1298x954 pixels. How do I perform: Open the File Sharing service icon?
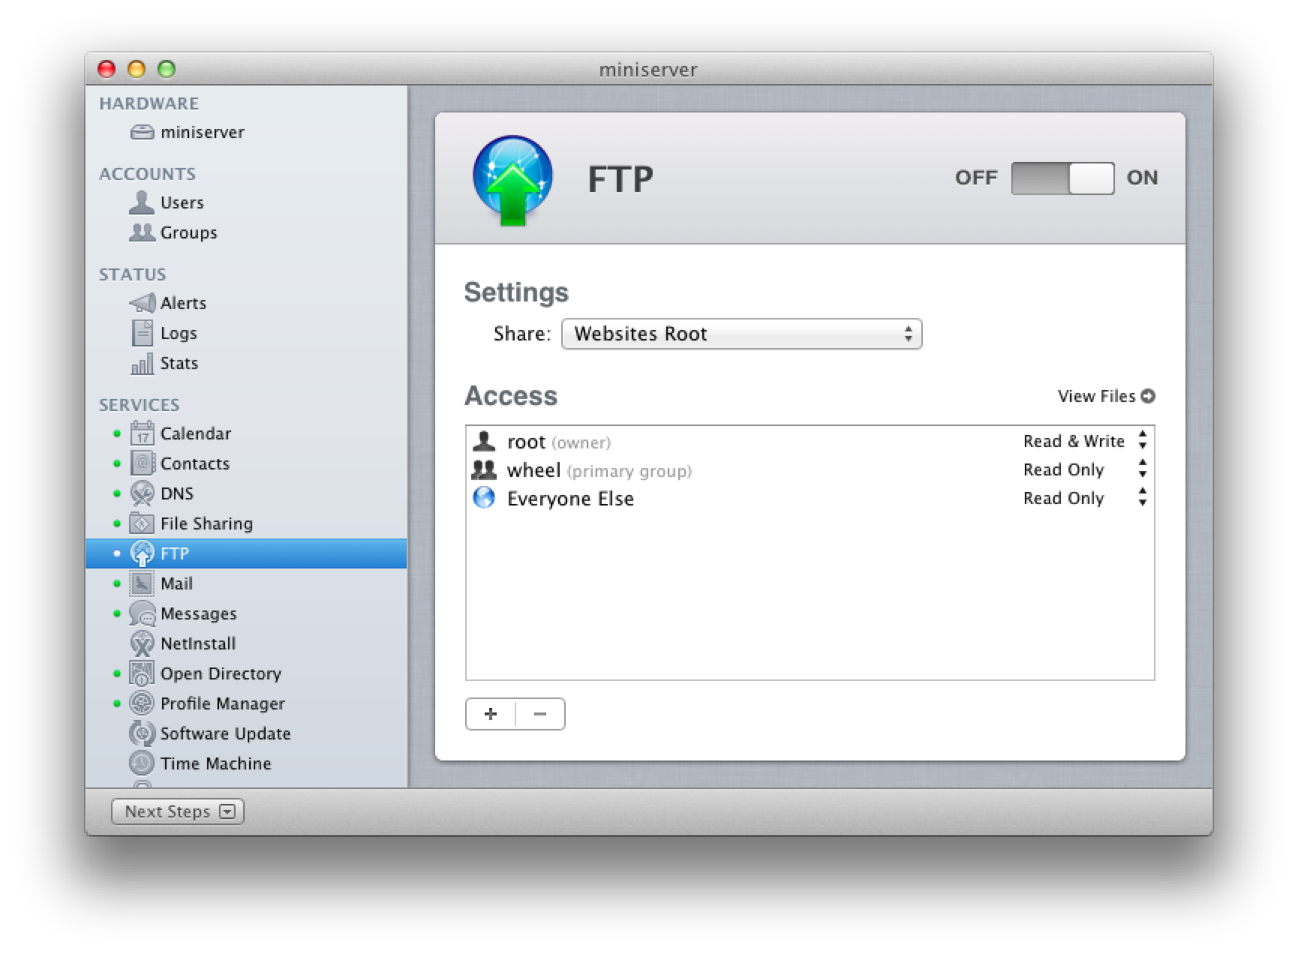tap(141, 523)
